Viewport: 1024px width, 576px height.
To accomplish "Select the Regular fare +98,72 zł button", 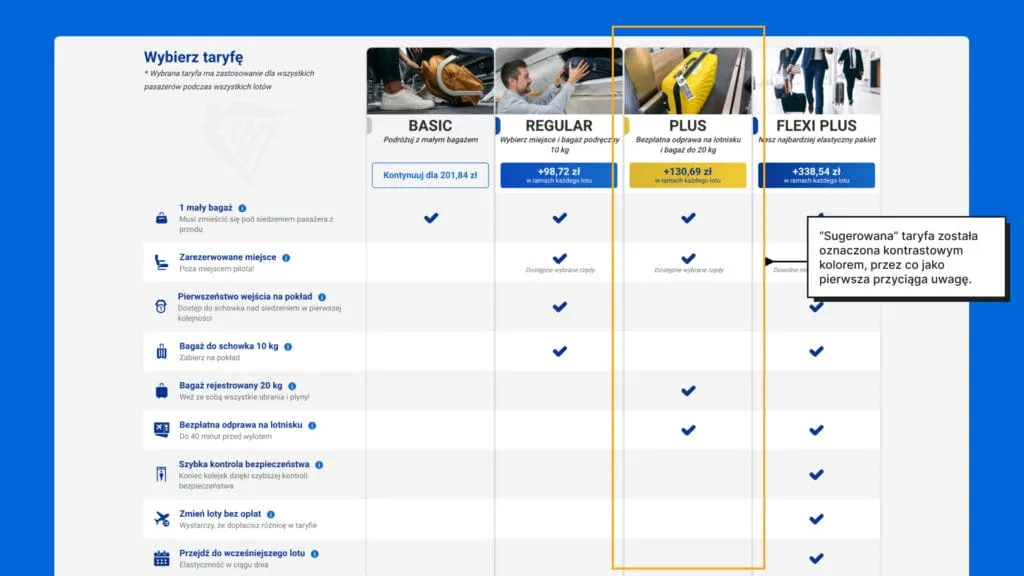I will tap(559, 175).
